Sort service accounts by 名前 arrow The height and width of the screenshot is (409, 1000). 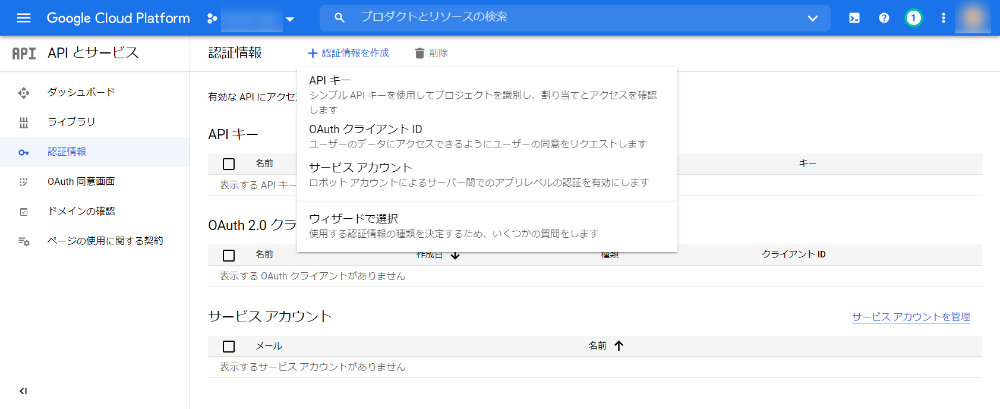(x=618, y=346)
